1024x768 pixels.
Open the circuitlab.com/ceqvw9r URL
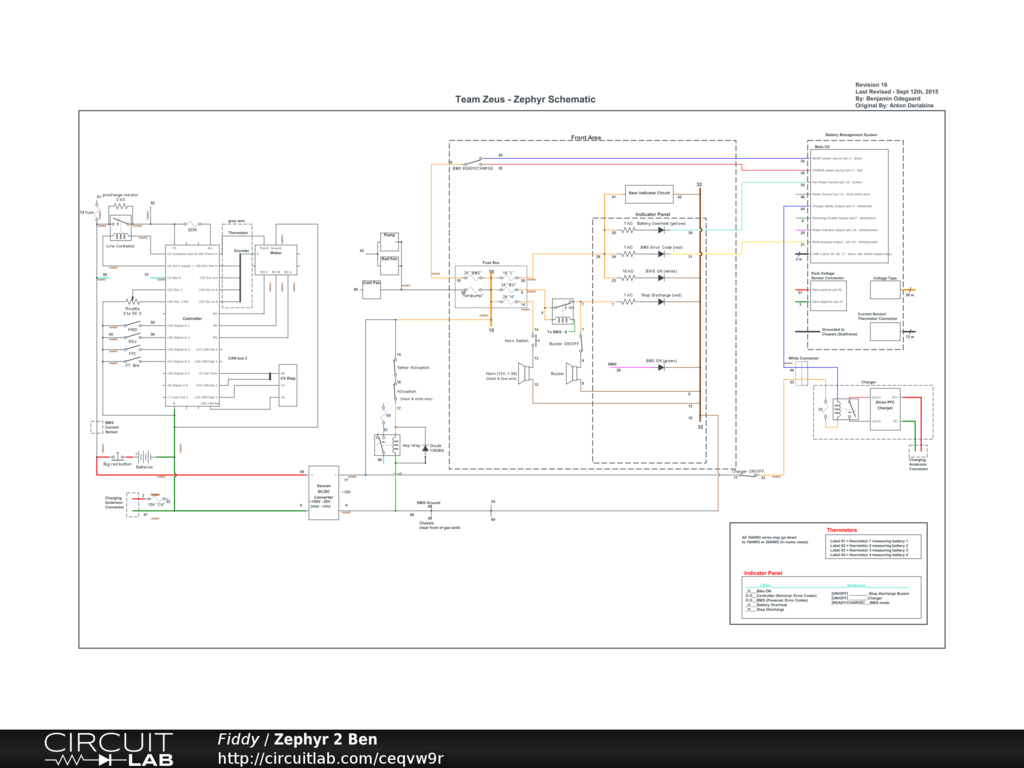pyautogui.click(x=330, y=759)
